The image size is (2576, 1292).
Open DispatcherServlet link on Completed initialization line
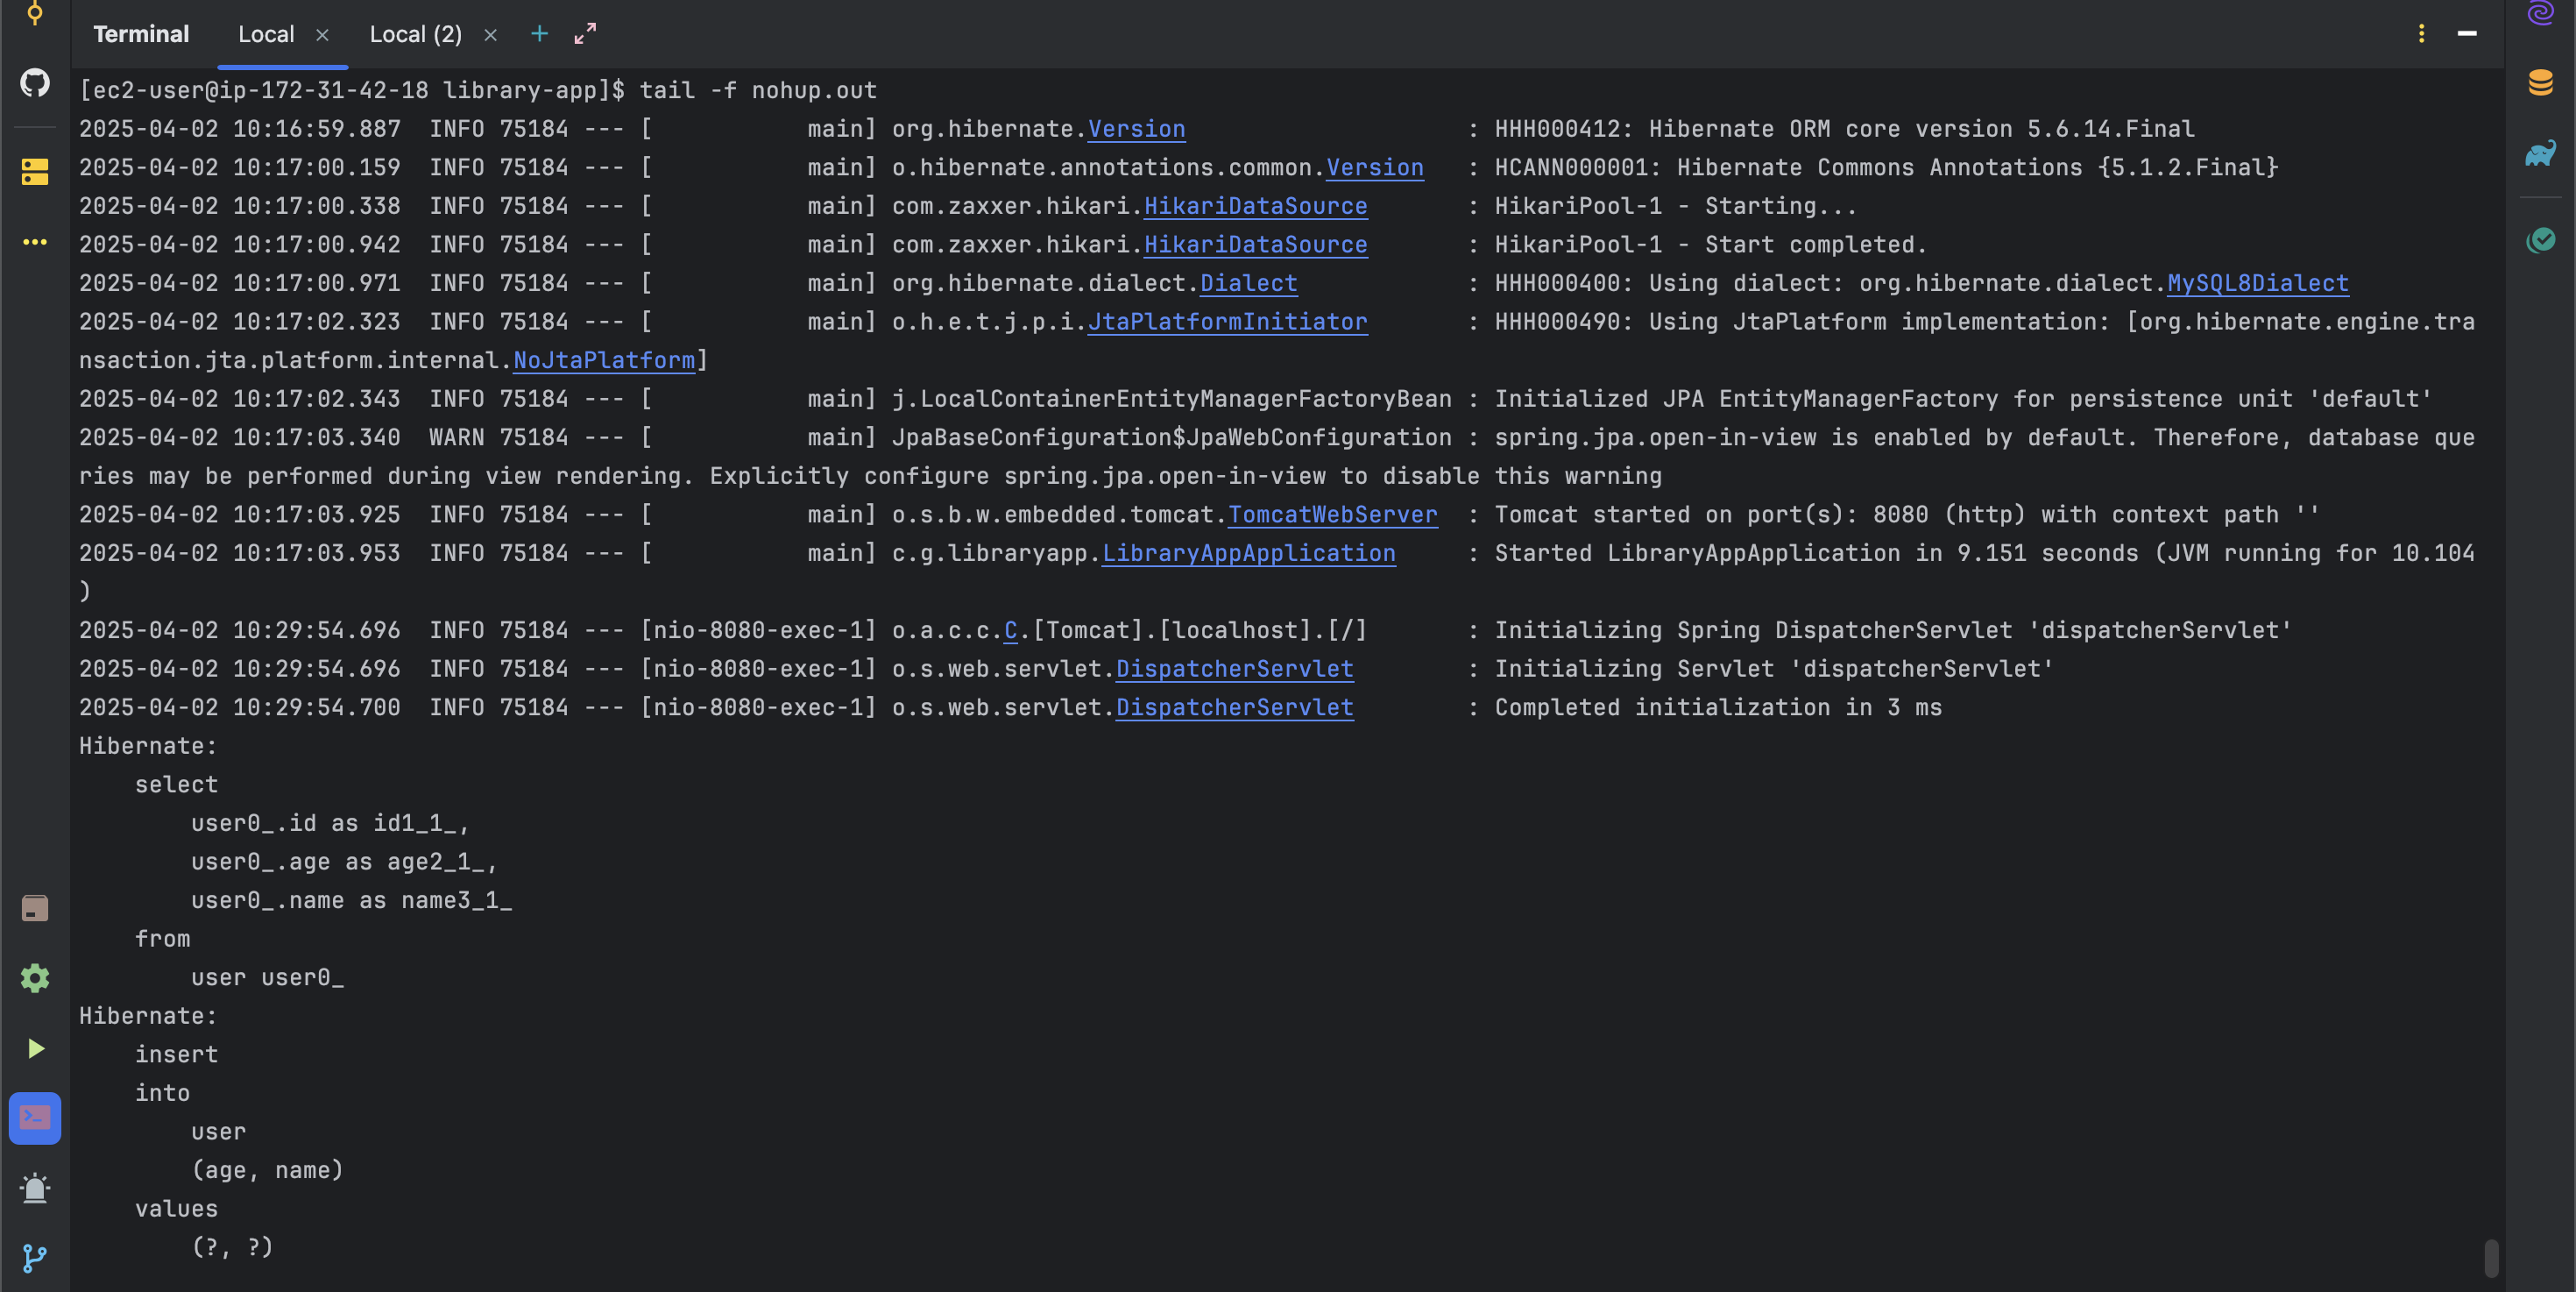pyautogui.click(x=1234, y=708)
